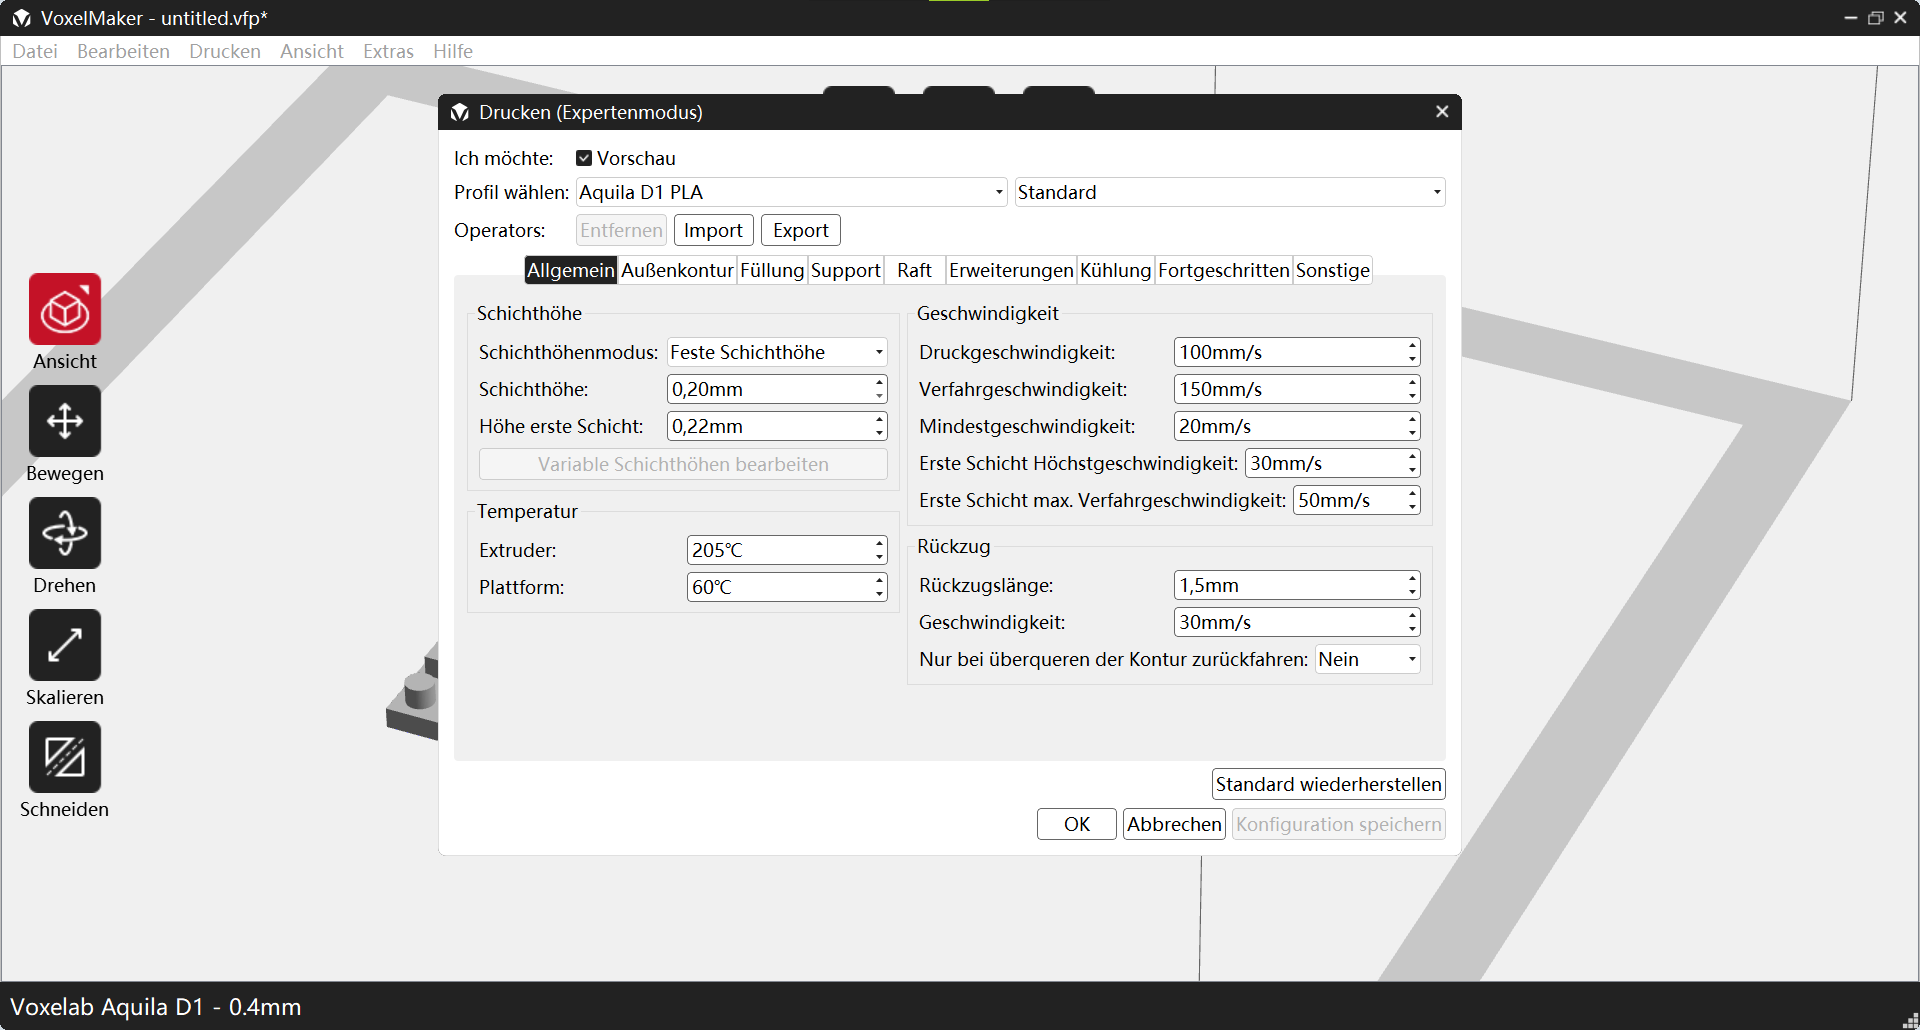Open the Schichthöhenmodus dropdown
The image size is (1920, 1030).
coord(777,352)
